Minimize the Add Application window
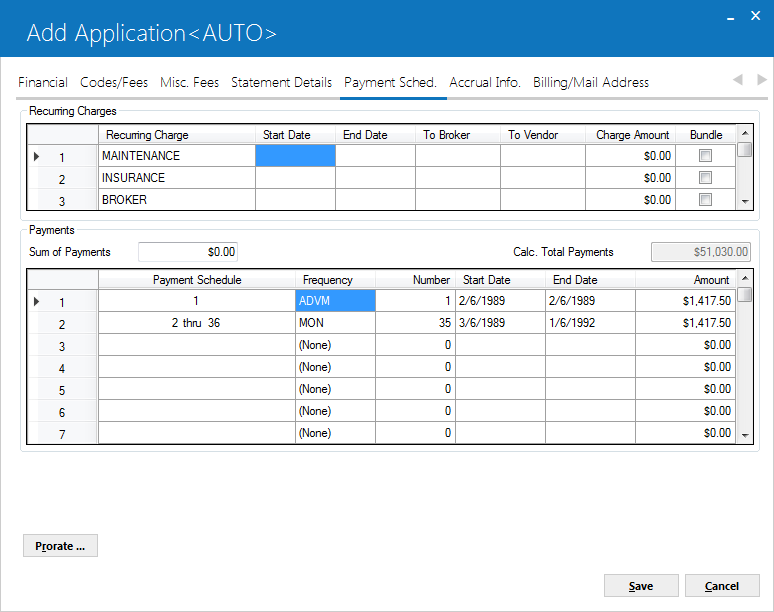 731,17
